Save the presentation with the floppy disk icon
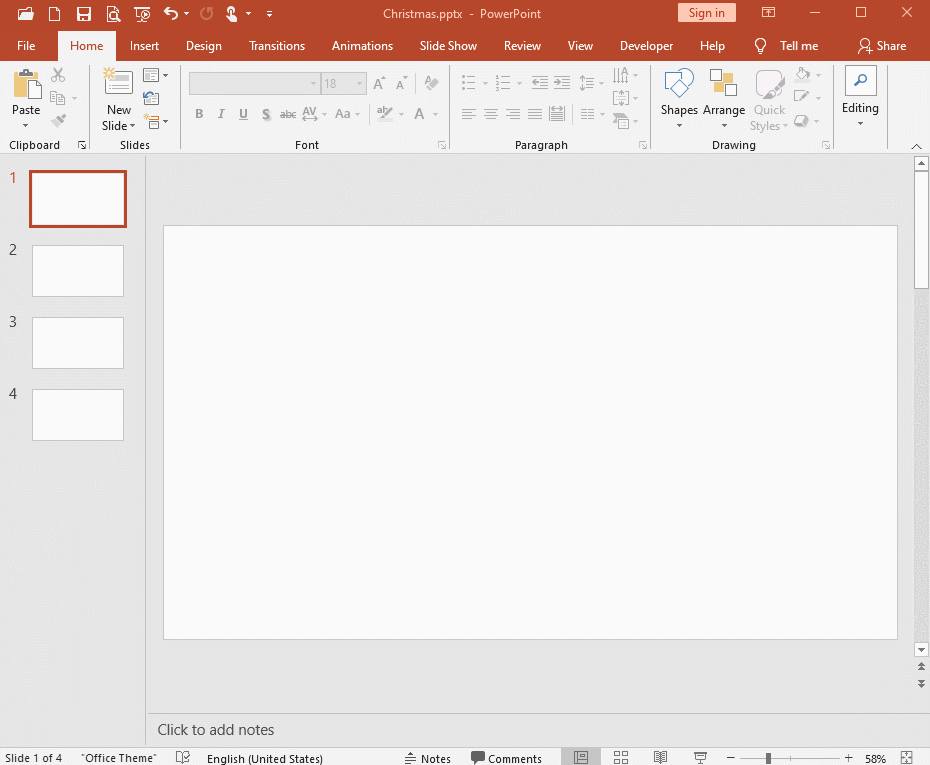Image resolution: width=930 pixels, height=765 pixels. pos(84,14)
